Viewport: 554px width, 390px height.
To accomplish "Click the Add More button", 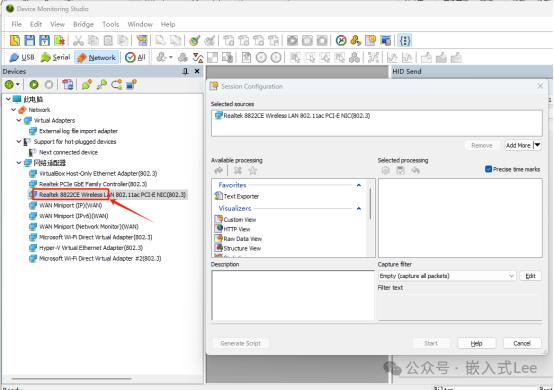I will click(518, 145).
